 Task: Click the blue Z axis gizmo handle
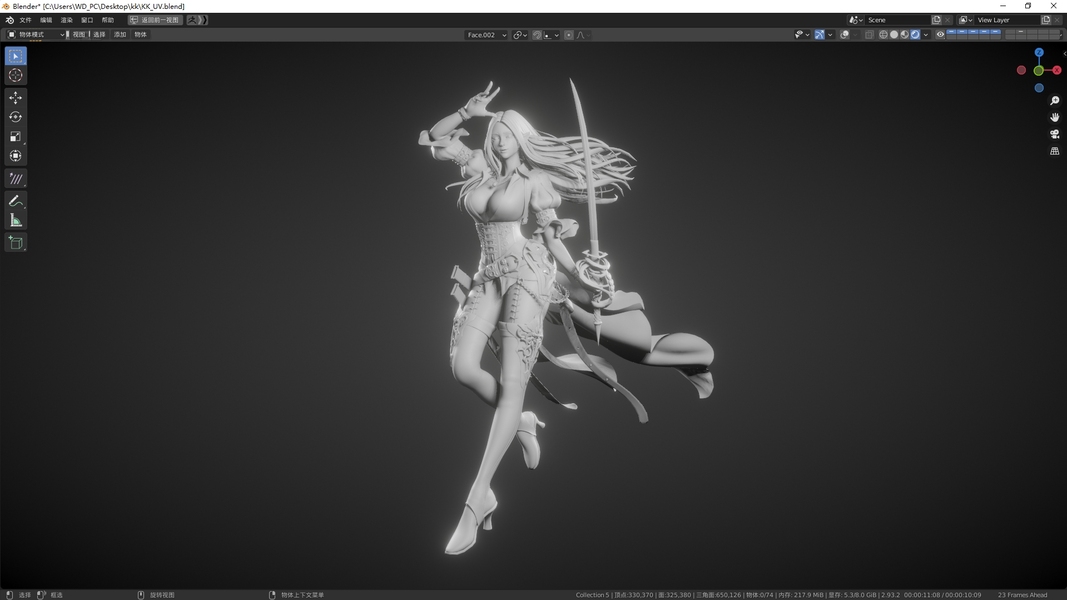[1039, 52]
